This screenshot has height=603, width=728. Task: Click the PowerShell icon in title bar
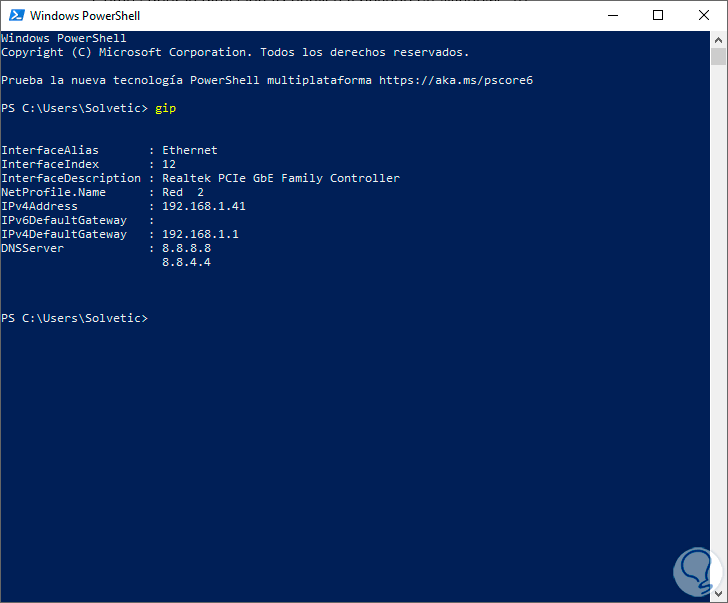(x=14, y=16)
